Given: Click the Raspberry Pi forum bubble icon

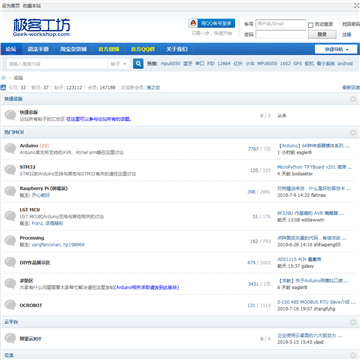Looking at the screenshot, I should pos(10,191).
